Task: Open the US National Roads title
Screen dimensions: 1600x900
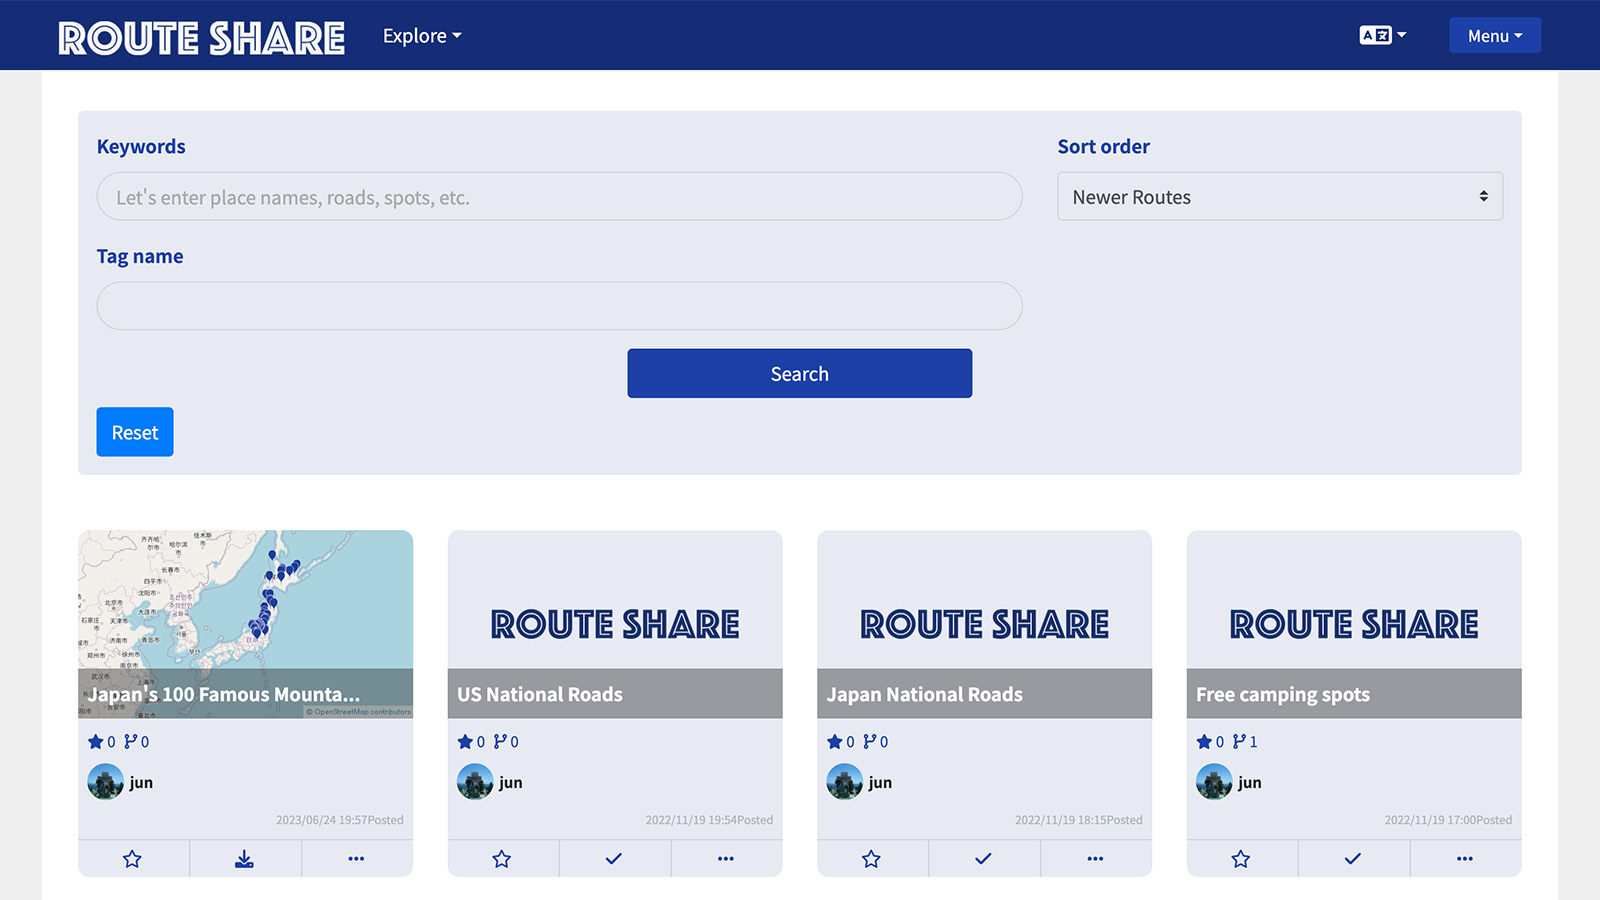Action: pos(540,694)
